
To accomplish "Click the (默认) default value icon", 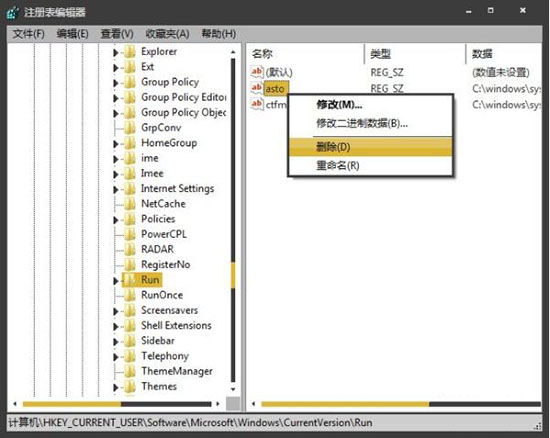I will point(257,72).
